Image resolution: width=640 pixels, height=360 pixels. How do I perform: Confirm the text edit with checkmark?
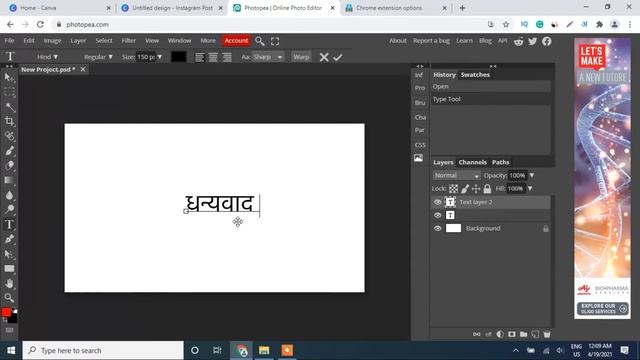pos(338,57)
